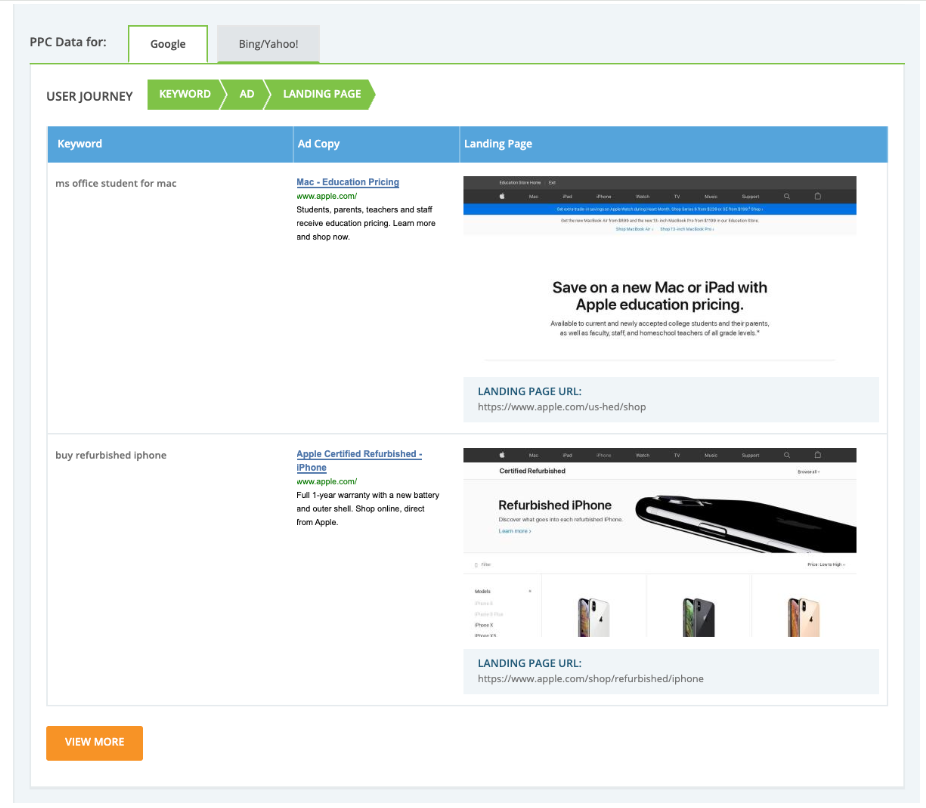926x808 pixels.
Task: Click the search icon in education pricing preview
Action: [x=787, y=197]
